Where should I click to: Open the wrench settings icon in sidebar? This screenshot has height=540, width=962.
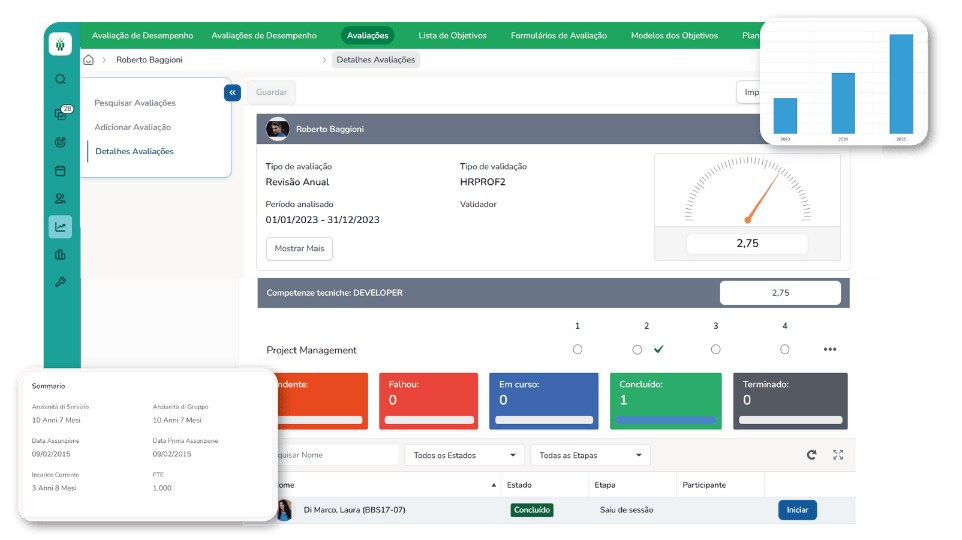point(60,282)
